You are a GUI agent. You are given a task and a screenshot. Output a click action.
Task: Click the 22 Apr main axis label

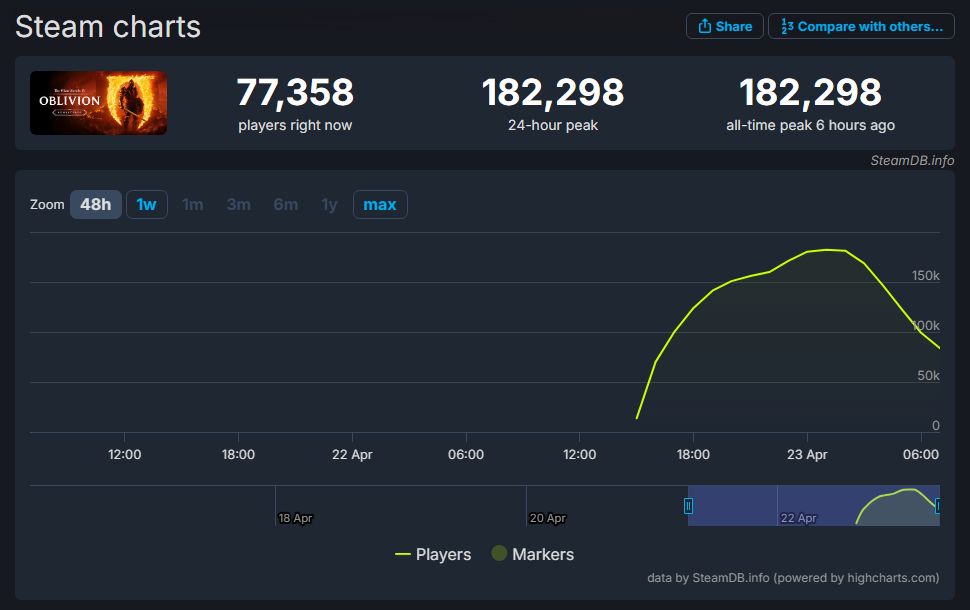point(352,455)
